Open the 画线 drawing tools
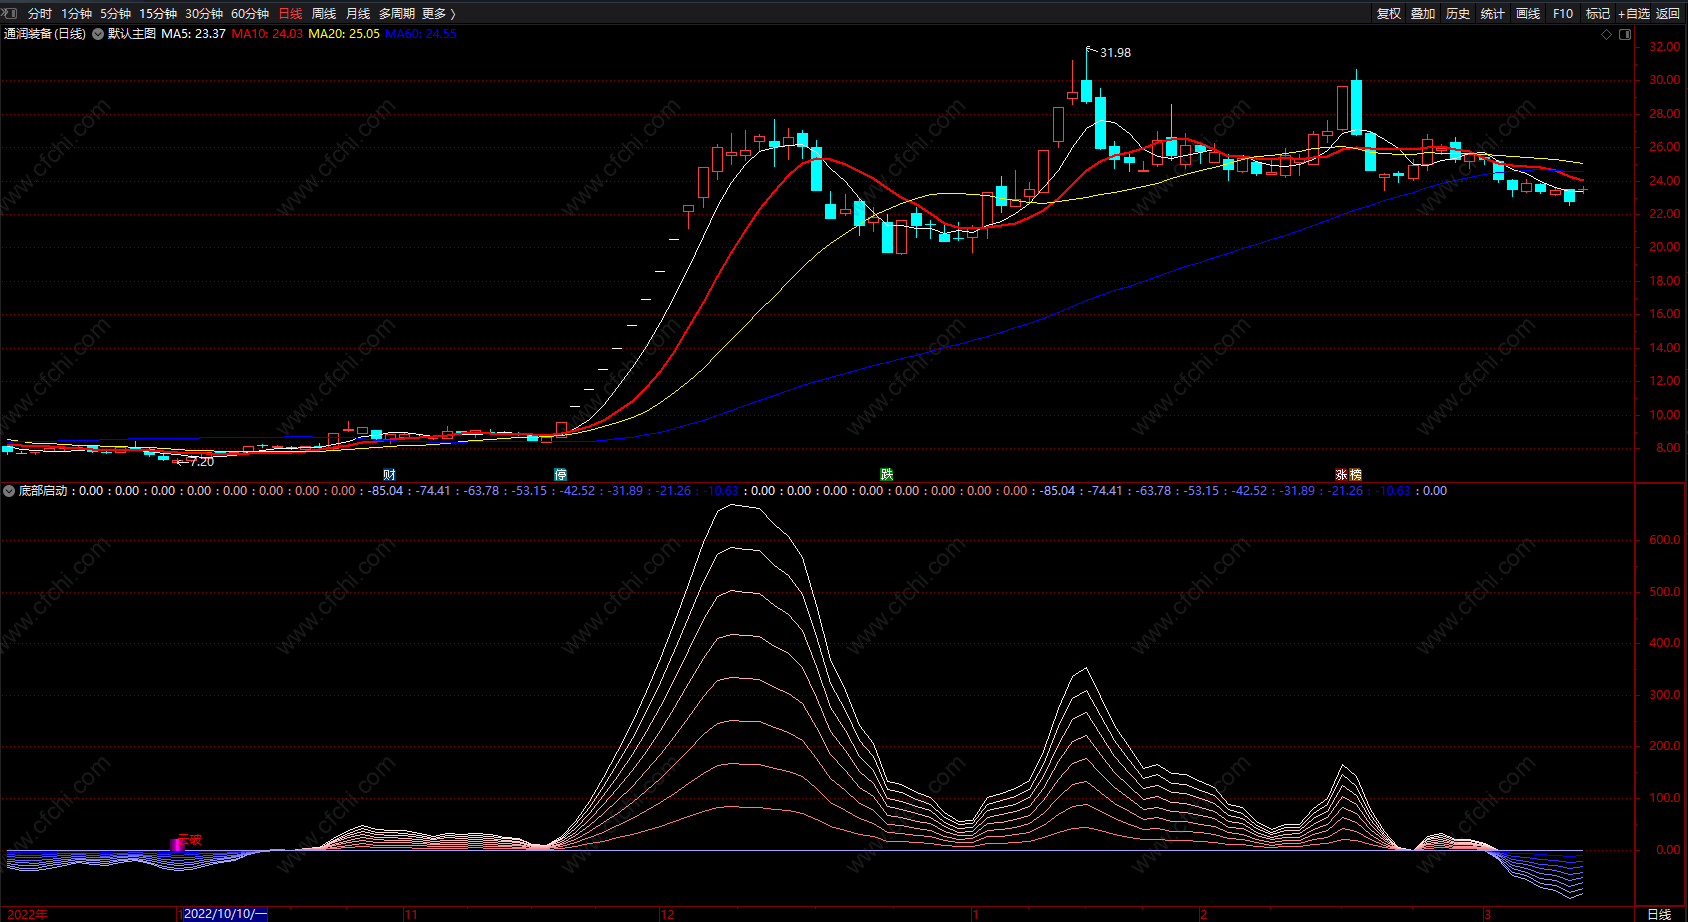The height and width of the screenshot is (922, 1688). pos(1528,13)
